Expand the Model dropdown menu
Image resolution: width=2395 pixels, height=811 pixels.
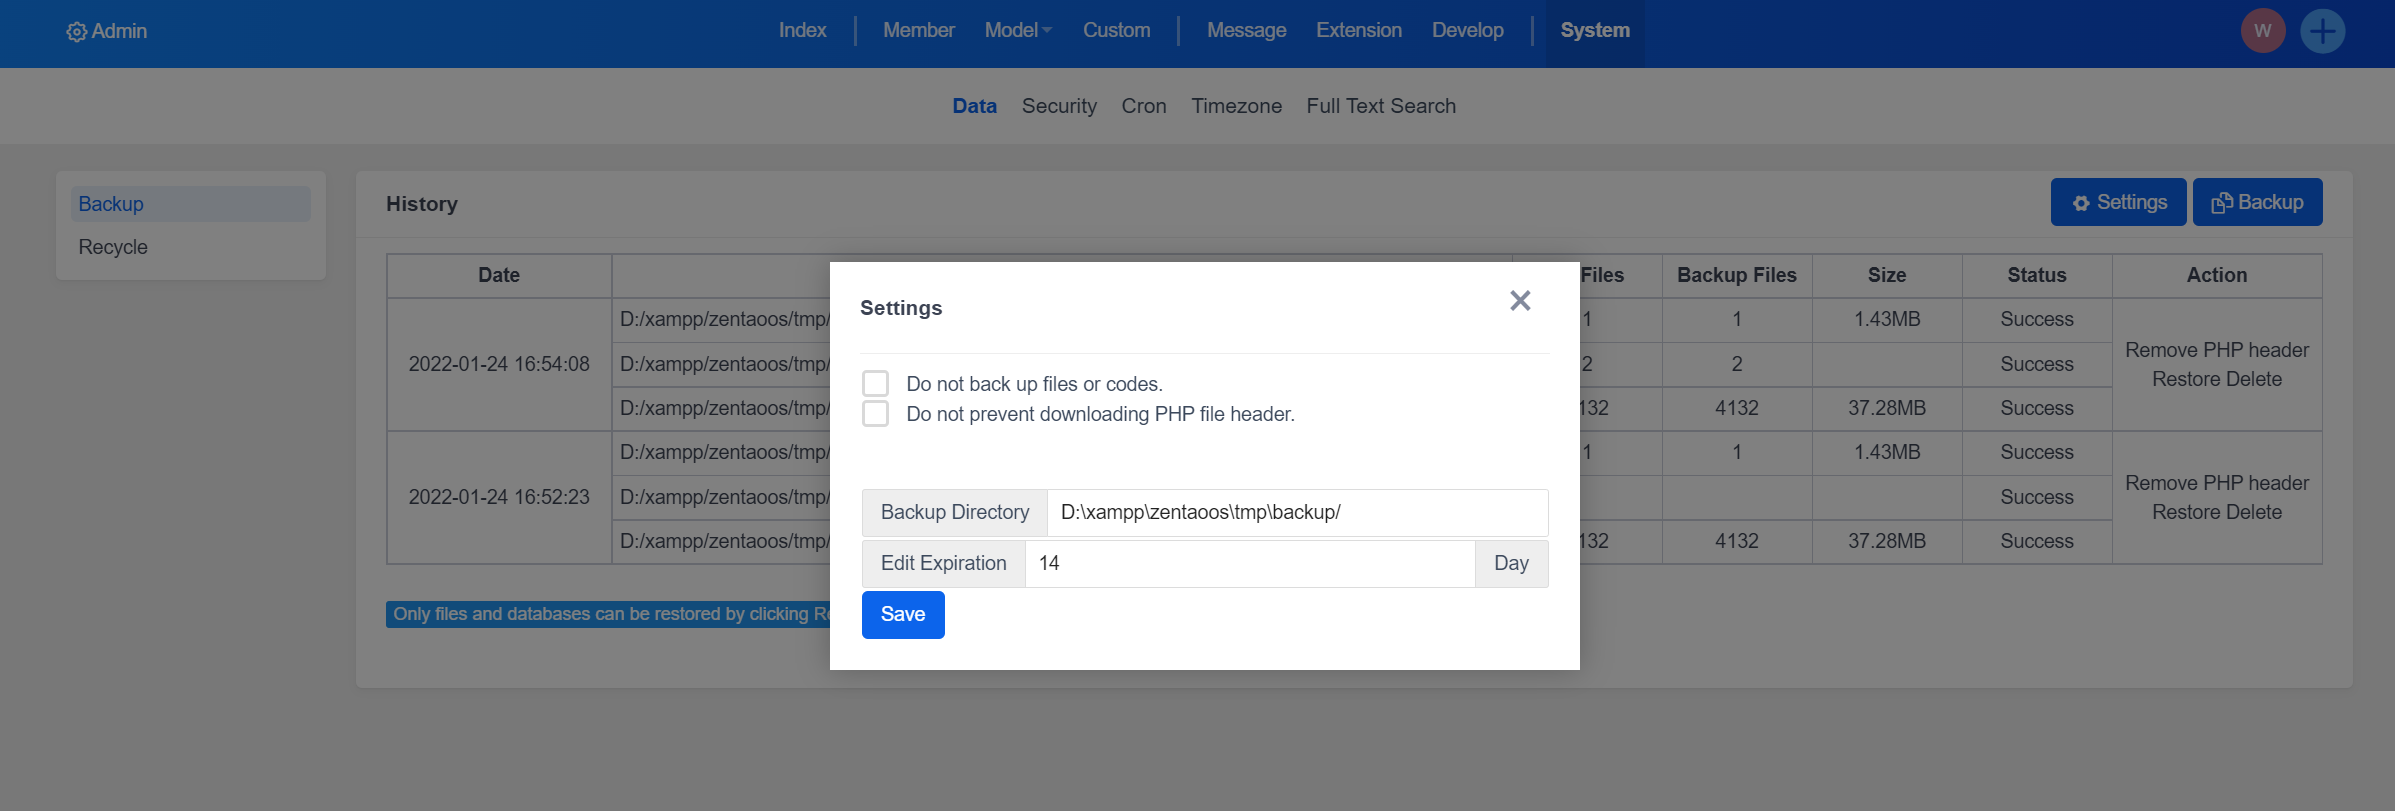(x=1017, y=31)
